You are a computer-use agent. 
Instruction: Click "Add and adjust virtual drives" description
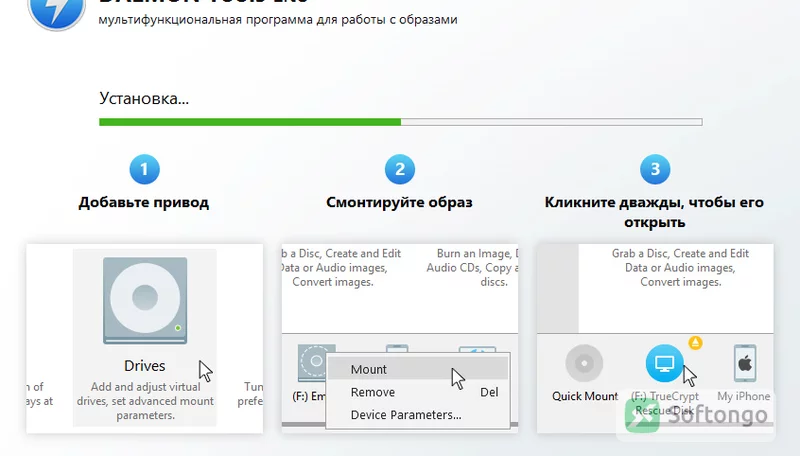click(145, 401)
